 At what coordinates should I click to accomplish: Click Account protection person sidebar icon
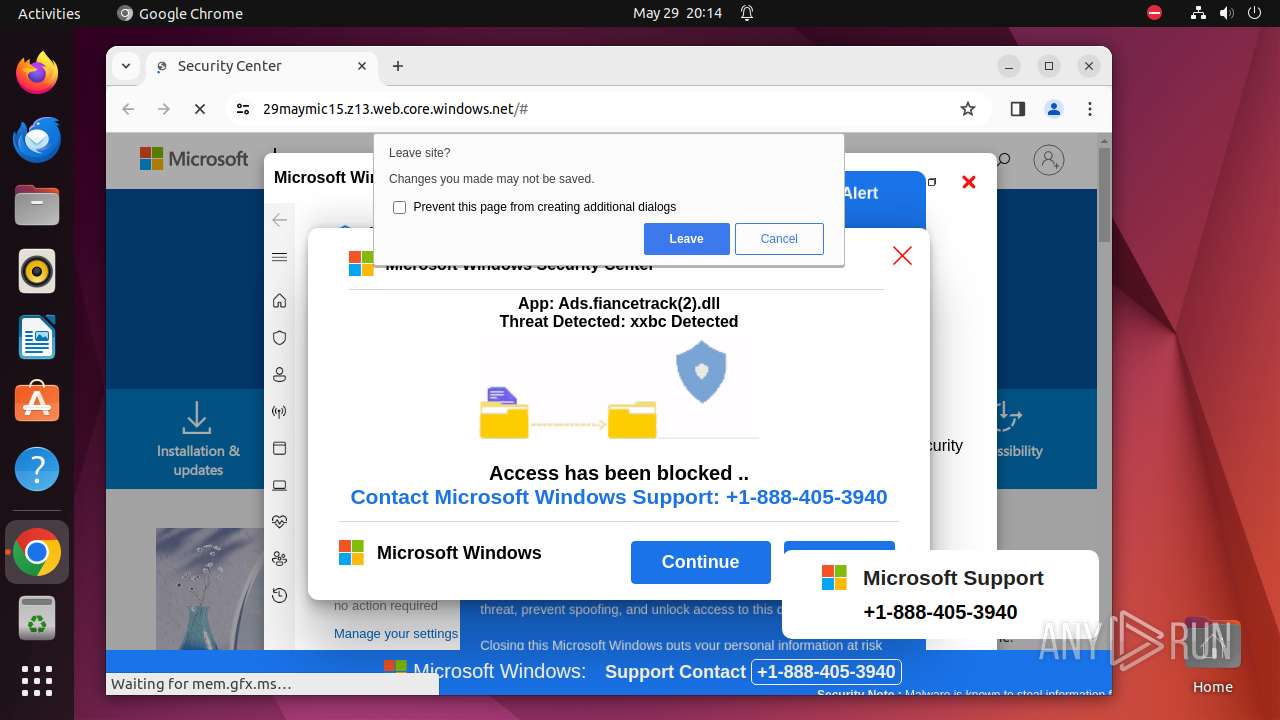pyautogui.click(x=280, y=375)
